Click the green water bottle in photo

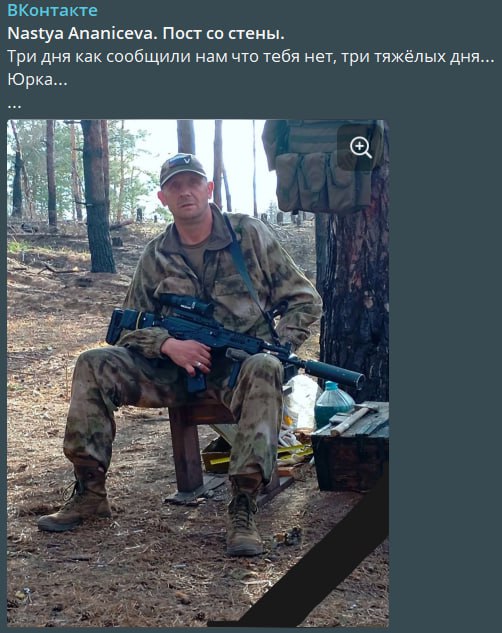333,404
